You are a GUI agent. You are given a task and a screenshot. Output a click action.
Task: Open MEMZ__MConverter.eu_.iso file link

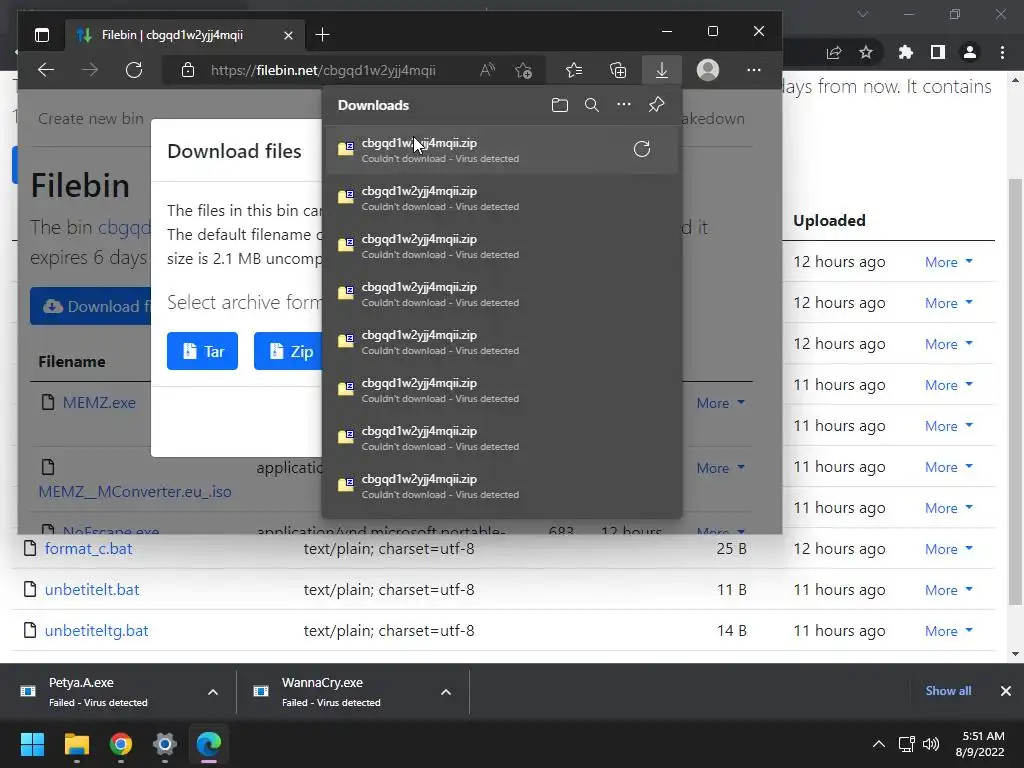coord(135,492)
